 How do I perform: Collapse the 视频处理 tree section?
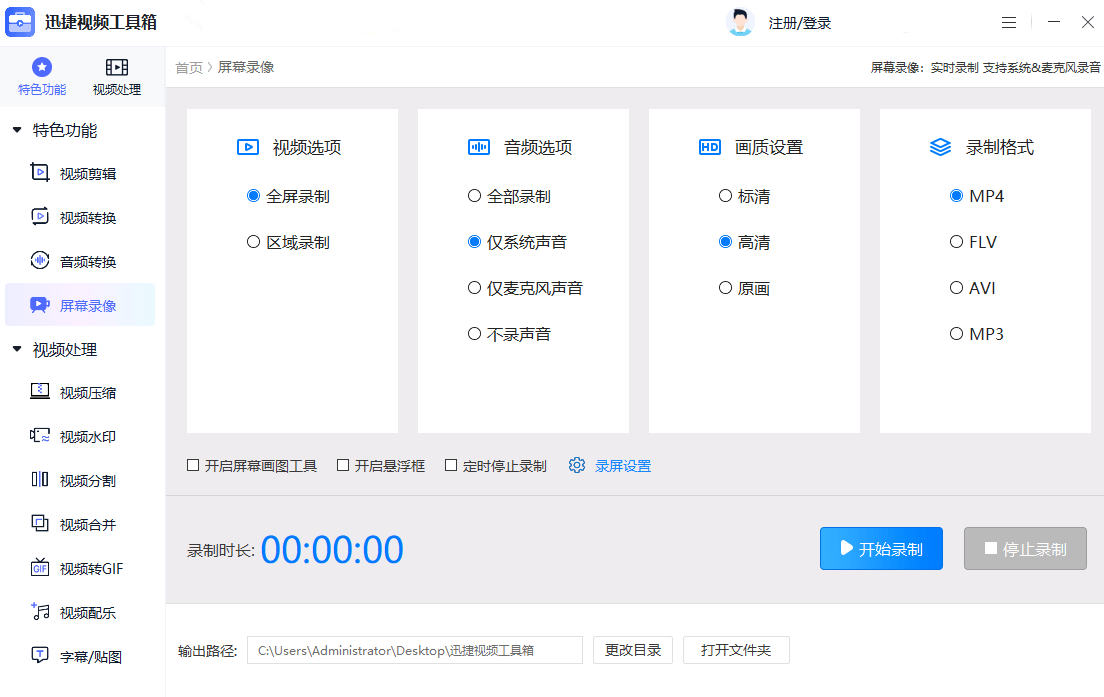point(17,349)
